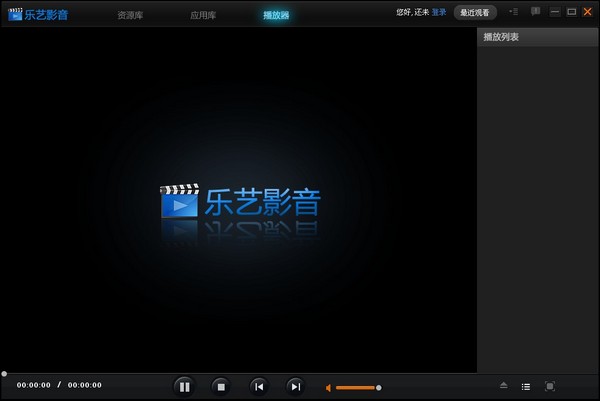This screenshot has width=600, height=401.
Task: Open the main menu list icon
Action: pyautogui.click(x=513, y=11)
